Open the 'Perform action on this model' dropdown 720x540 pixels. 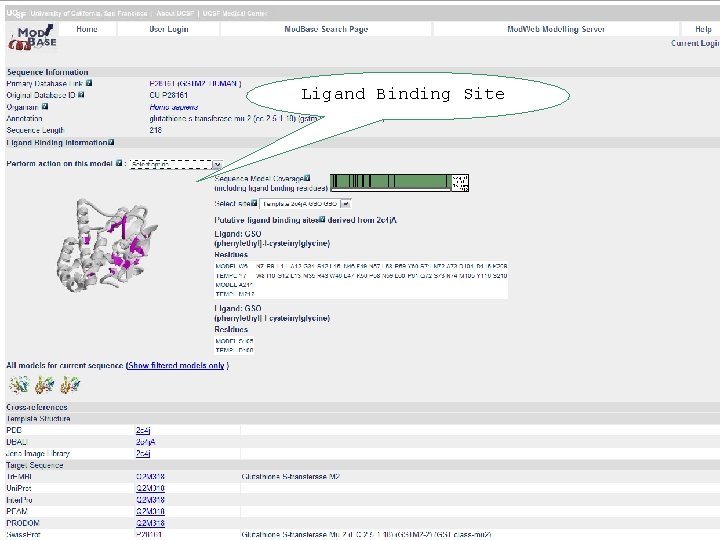pyautogui.click(x=176, y=164)
